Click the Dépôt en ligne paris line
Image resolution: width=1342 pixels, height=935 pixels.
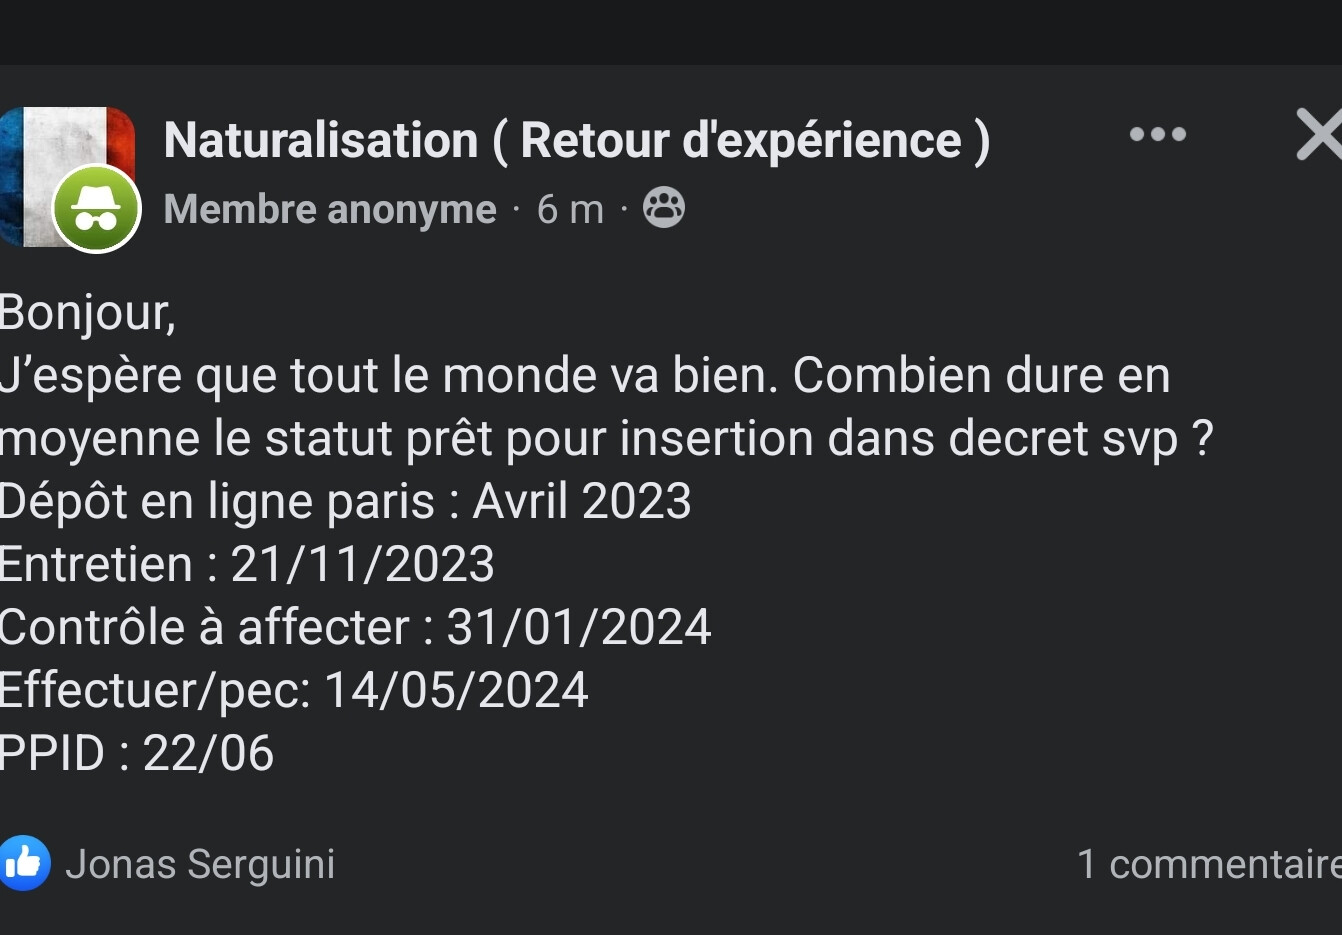(346, 501)
